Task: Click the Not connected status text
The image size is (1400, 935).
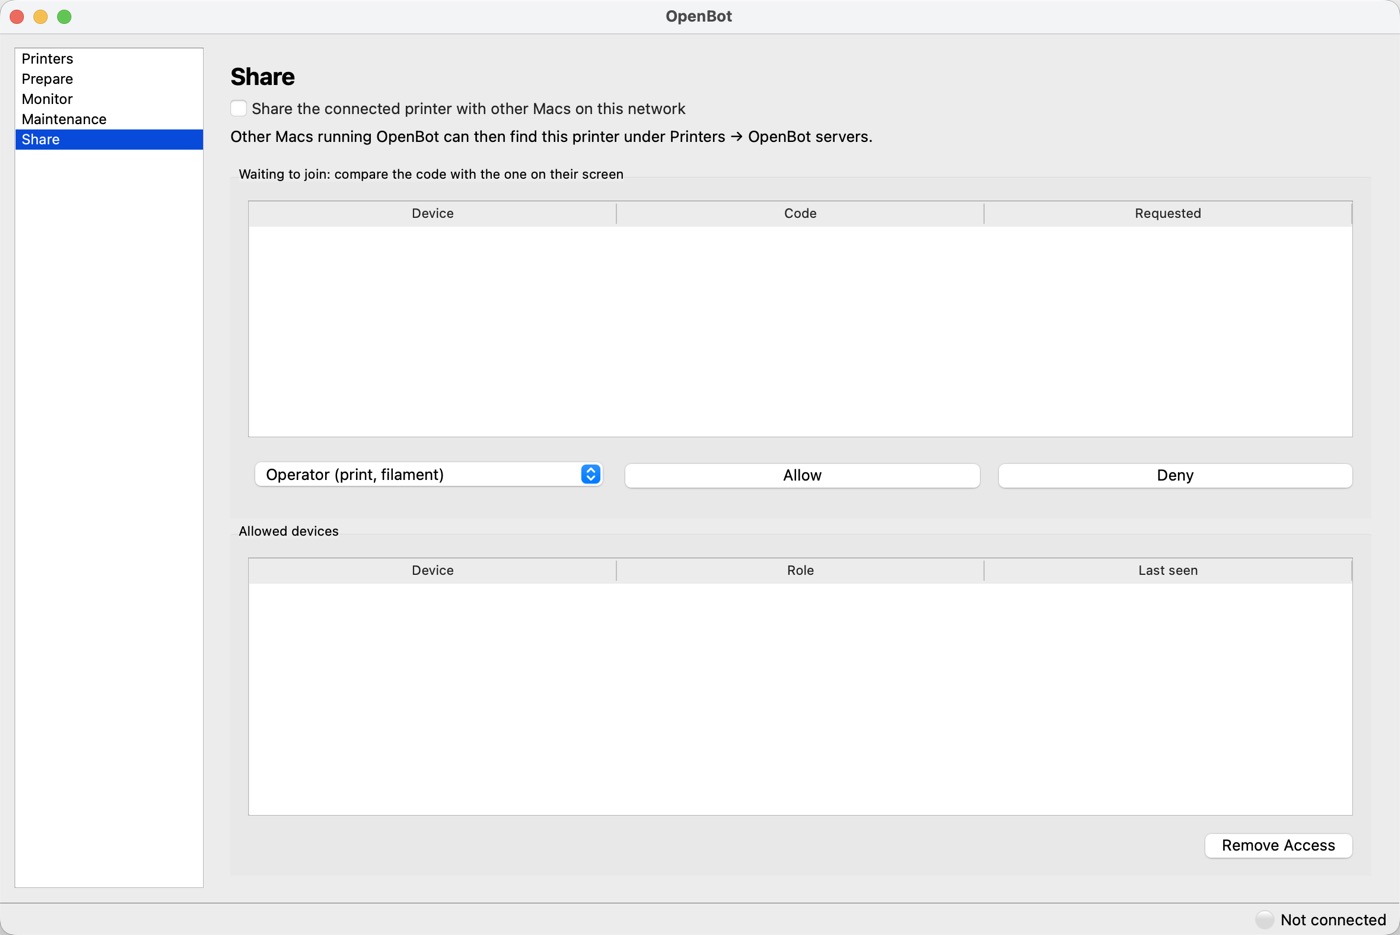Action: (x=1333, y=920)
